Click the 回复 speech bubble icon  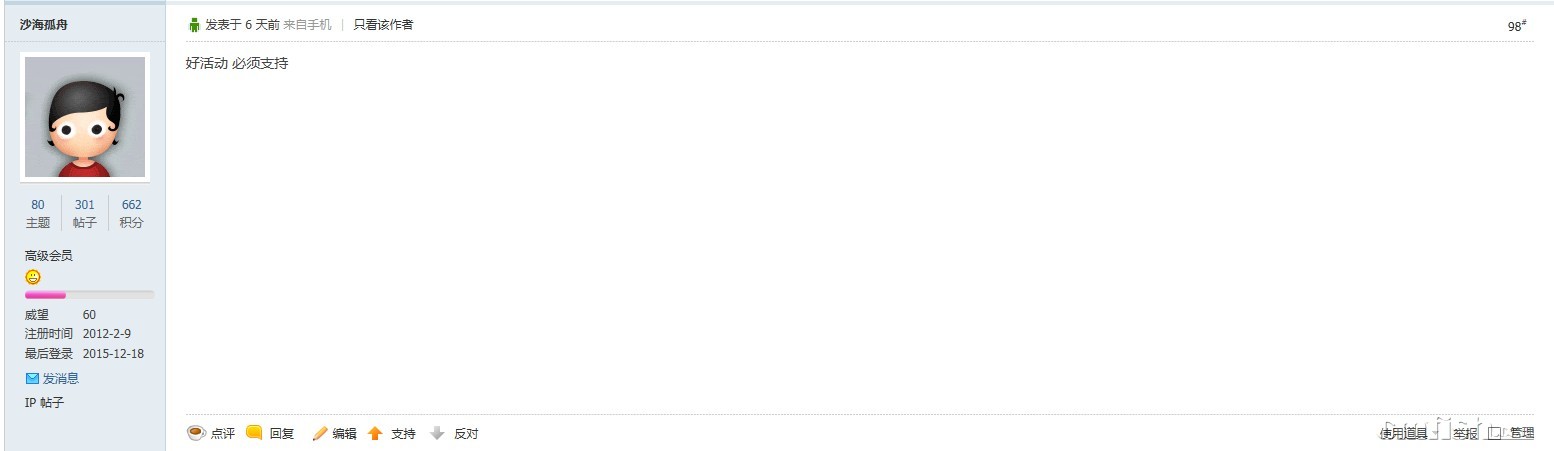pos(254,433)
